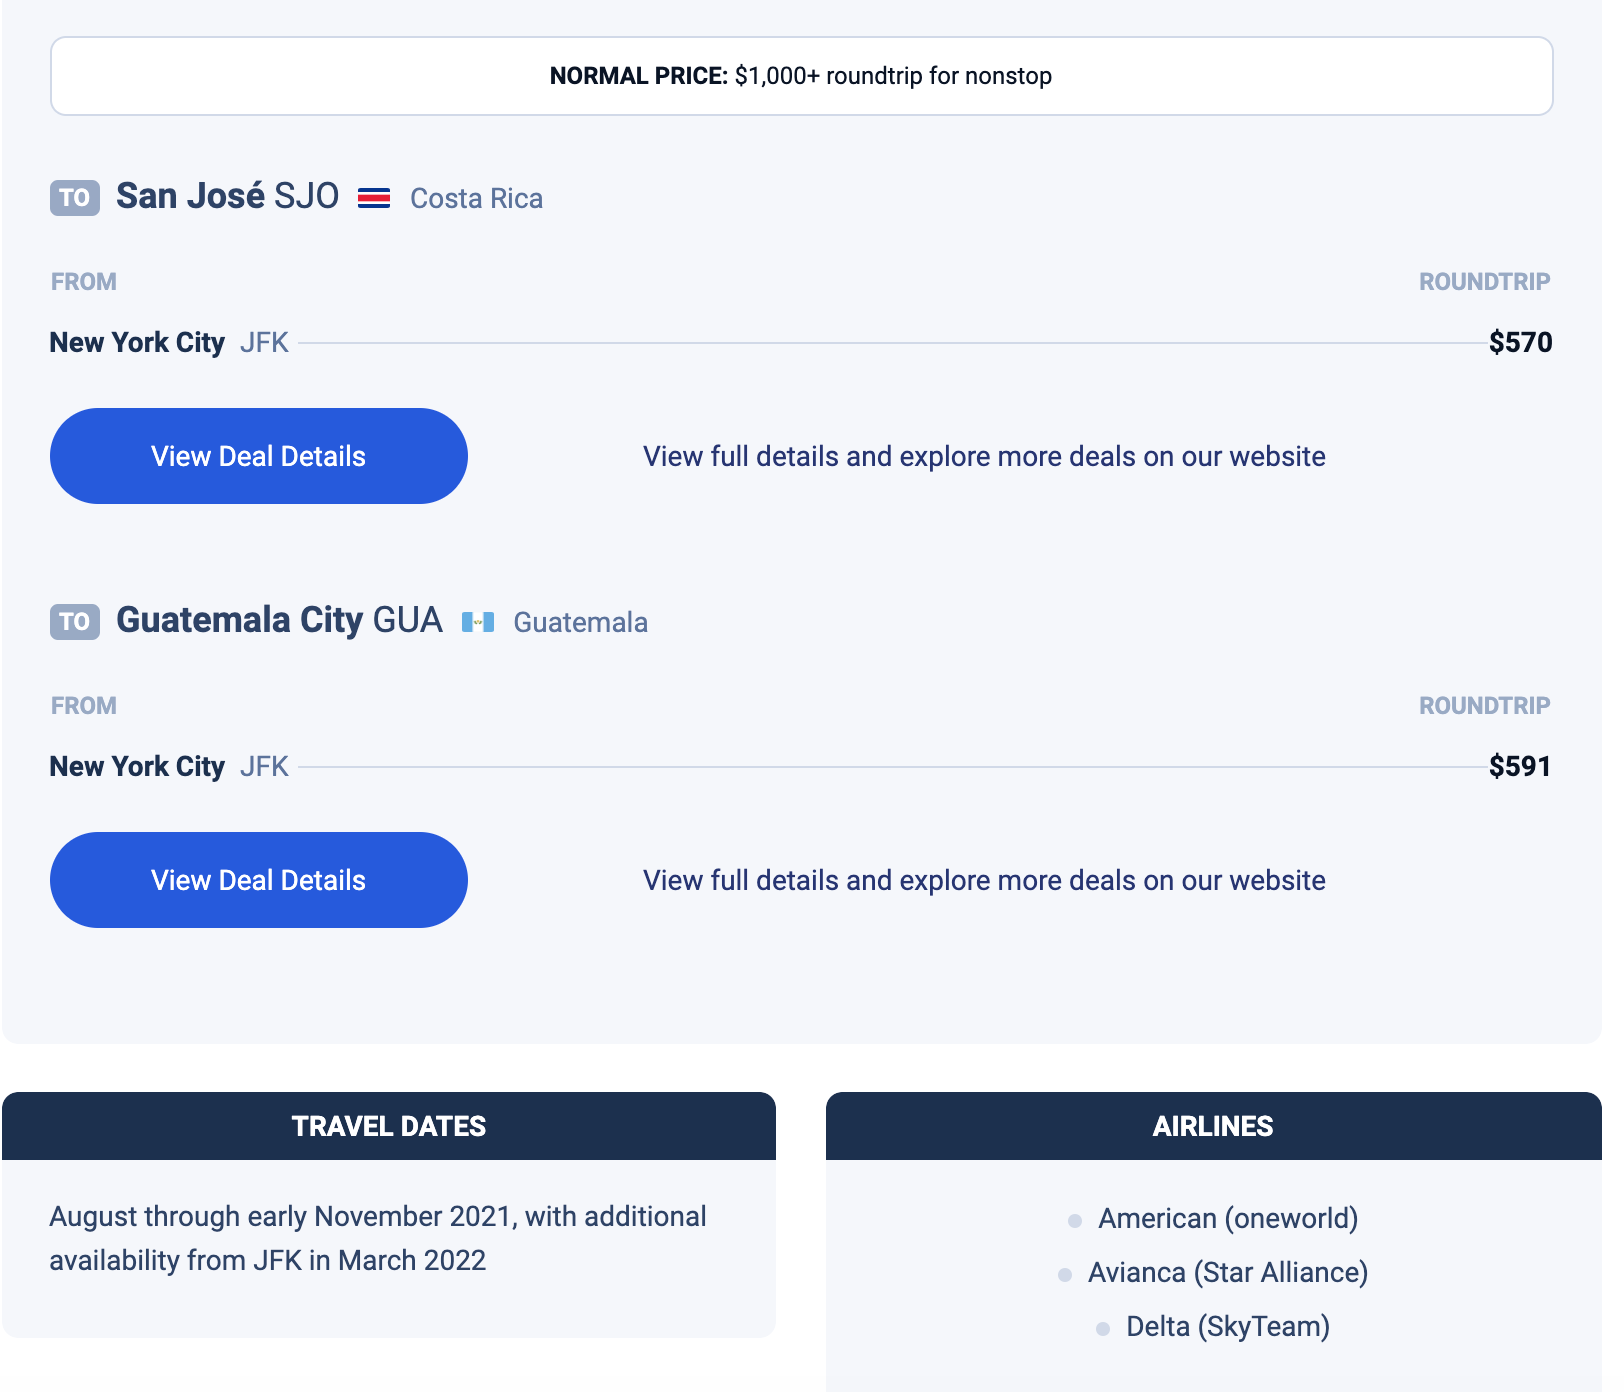This screenshot has height=1392, width=1624.
Task: Click the Guatemala country label
Action: (x=581, y=622)
